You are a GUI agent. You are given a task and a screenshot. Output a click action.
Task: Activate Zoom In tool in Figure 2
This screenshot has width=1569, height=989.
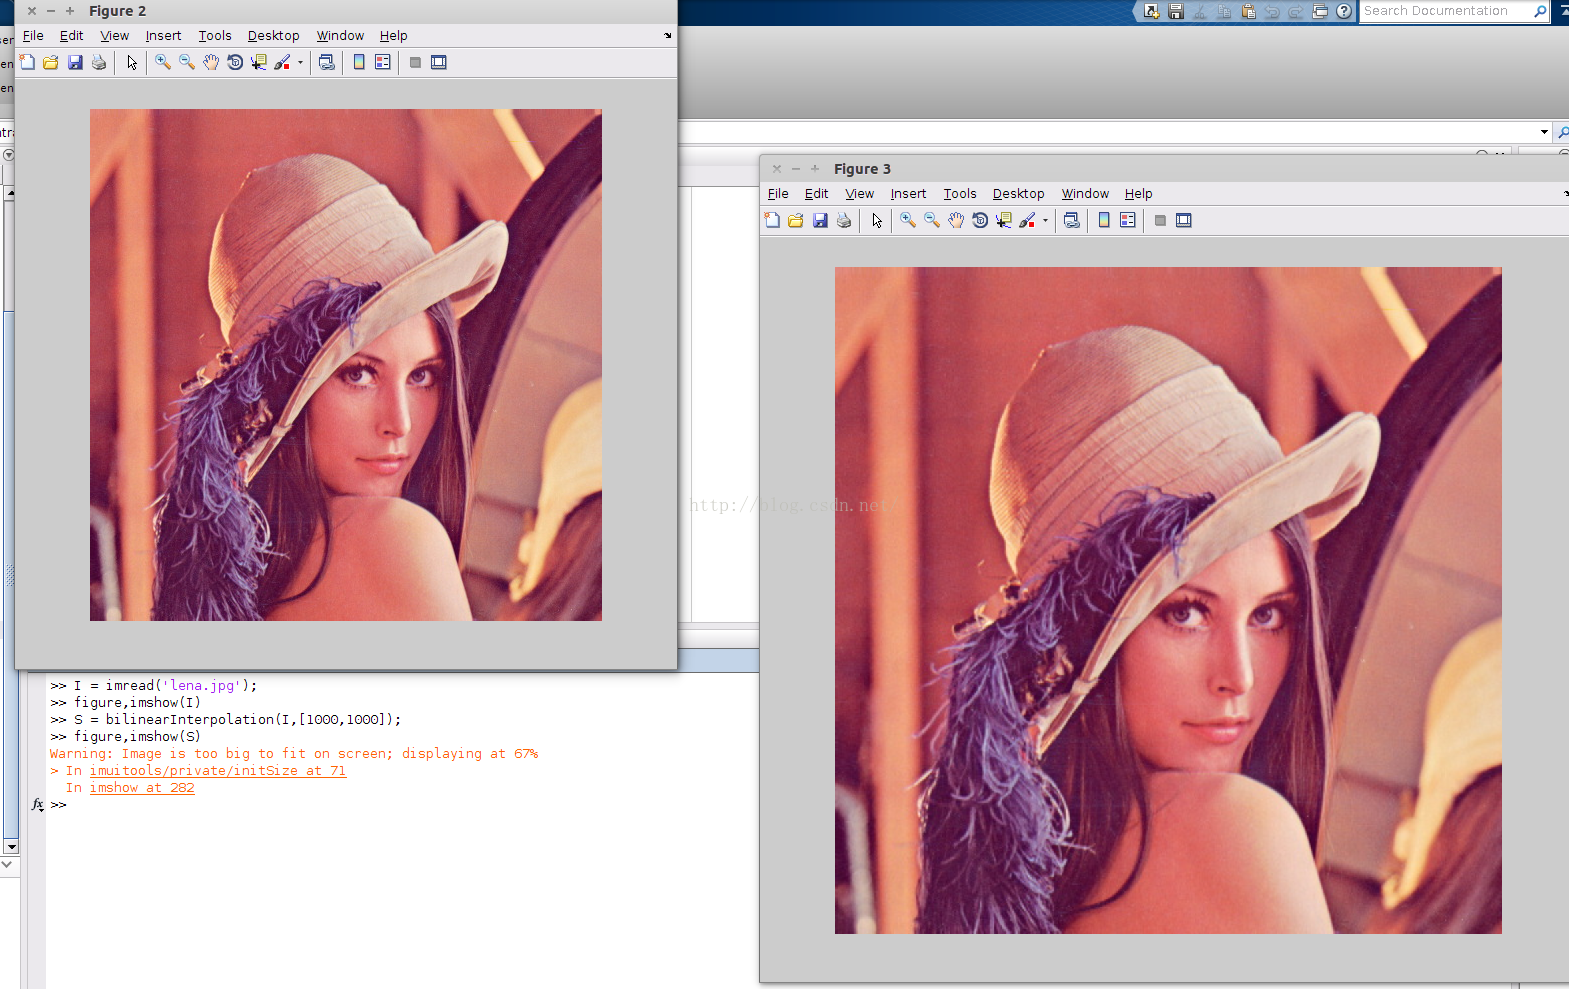click(163, 62)
